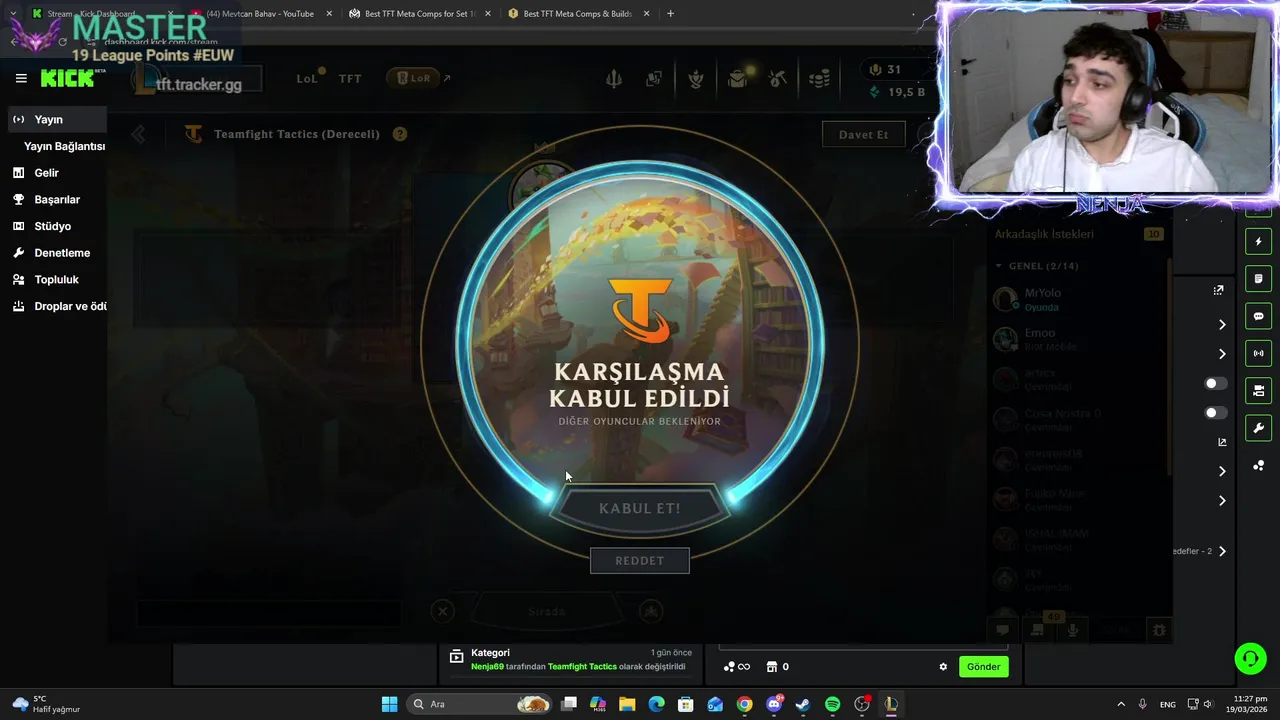Viewport: 1280px width, 720px height.
Task: Click the document icon in Kick toolbar
Action: [1258, 278]
